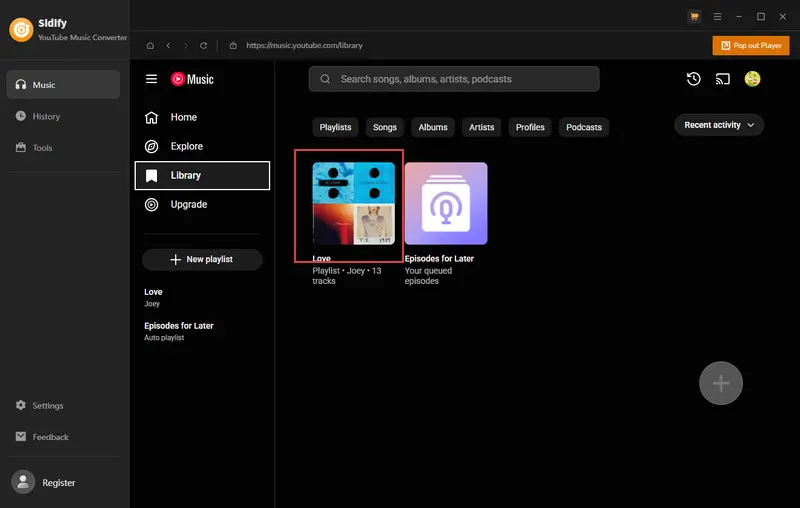Go to YouTube Music Home
This screenshot has height=508, width=800.
click(x=202, y=117)
